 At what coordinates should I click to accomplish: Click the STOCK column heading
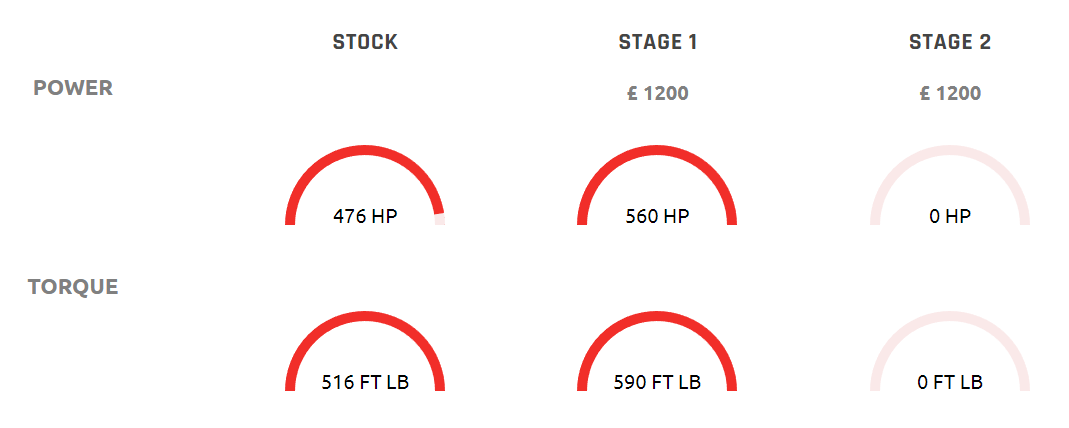coord(365,42)
